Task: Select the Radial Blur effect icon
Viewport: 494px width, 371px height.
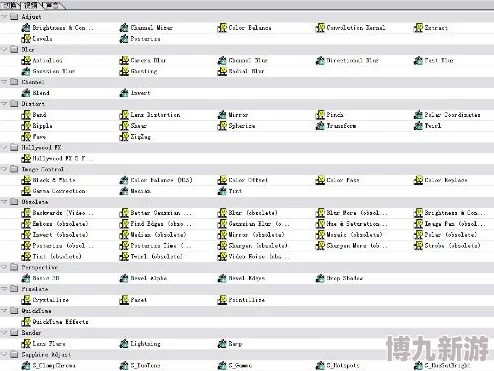Action: point(222,71)
